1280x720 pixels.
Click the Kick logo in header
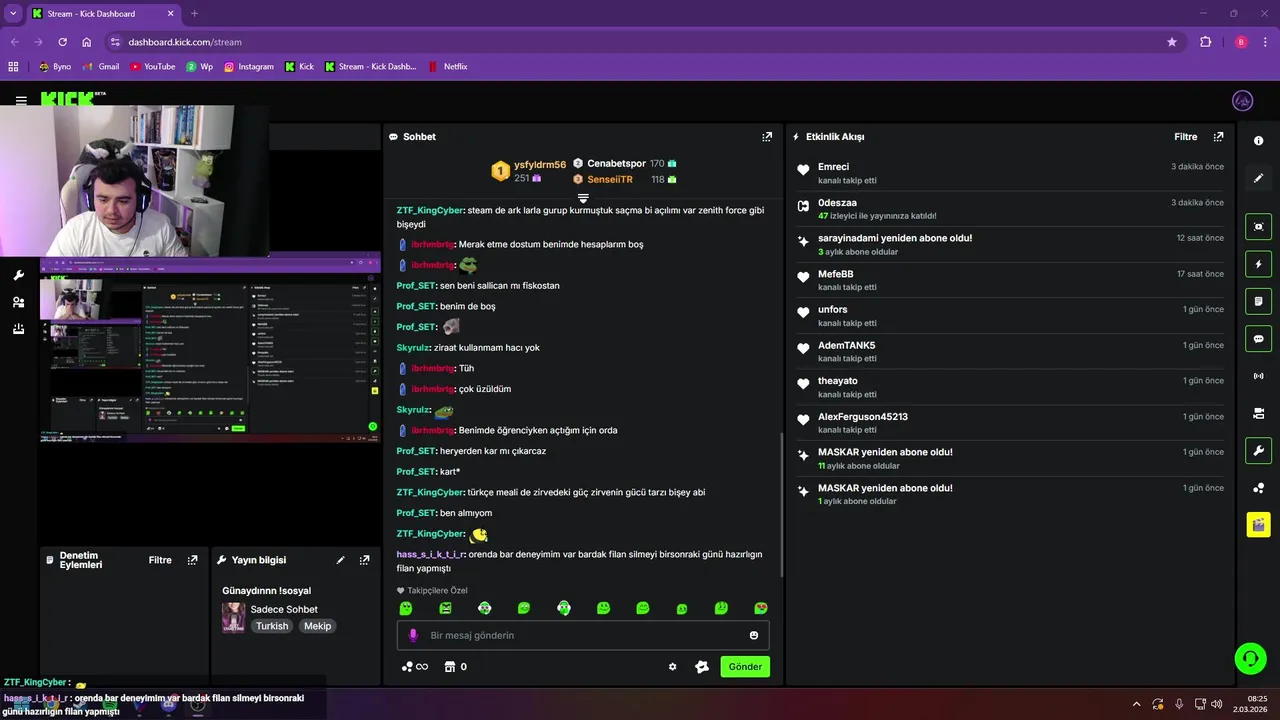pos(68,99)
